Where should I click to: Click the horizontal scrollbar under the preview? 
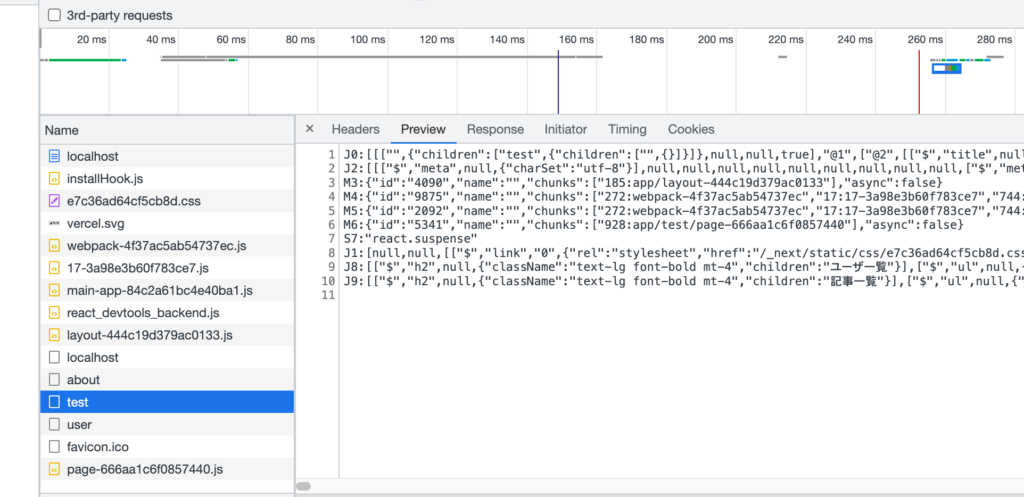pyautogui.click(x=304, y=486)
